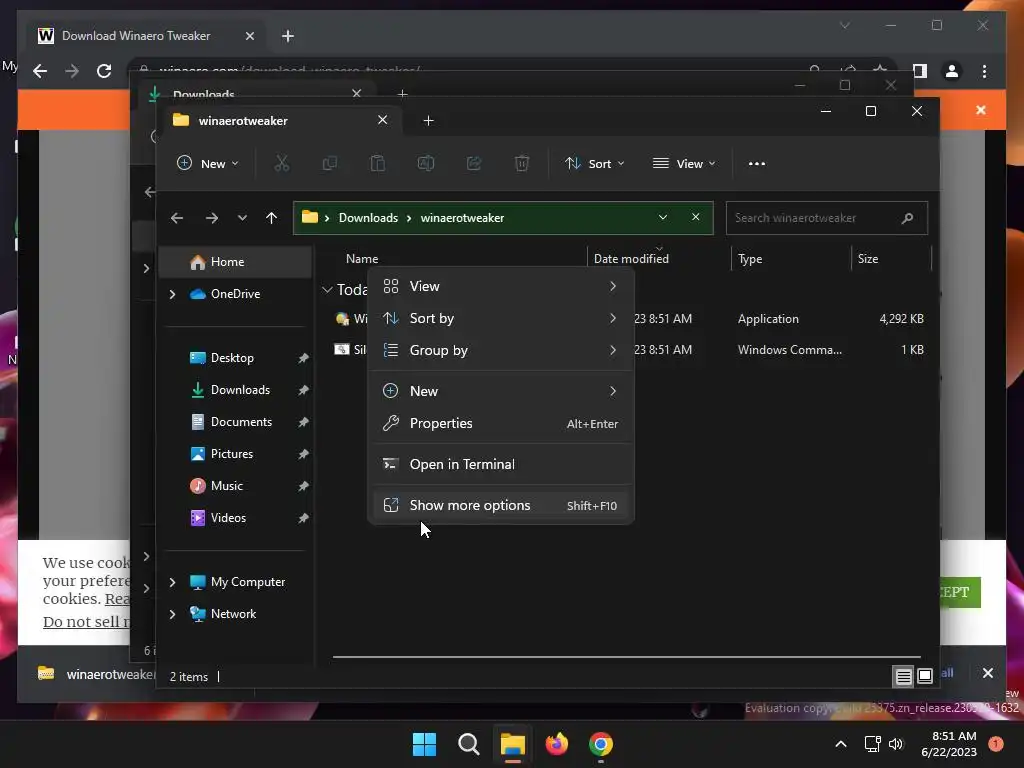
Task: Go forward in File Explorer navigation
Action: 212,218
